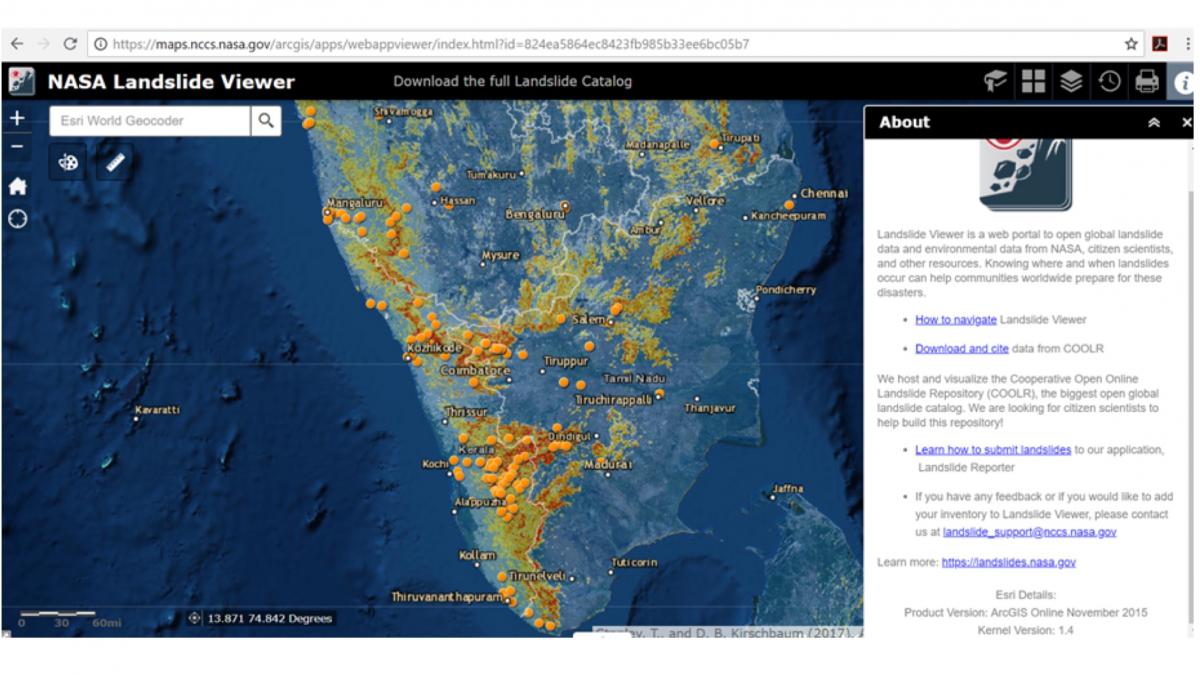Viewport: 1200px width, 675px height.
Task: Find my location on the map
Action: click(x=17, y=219)
